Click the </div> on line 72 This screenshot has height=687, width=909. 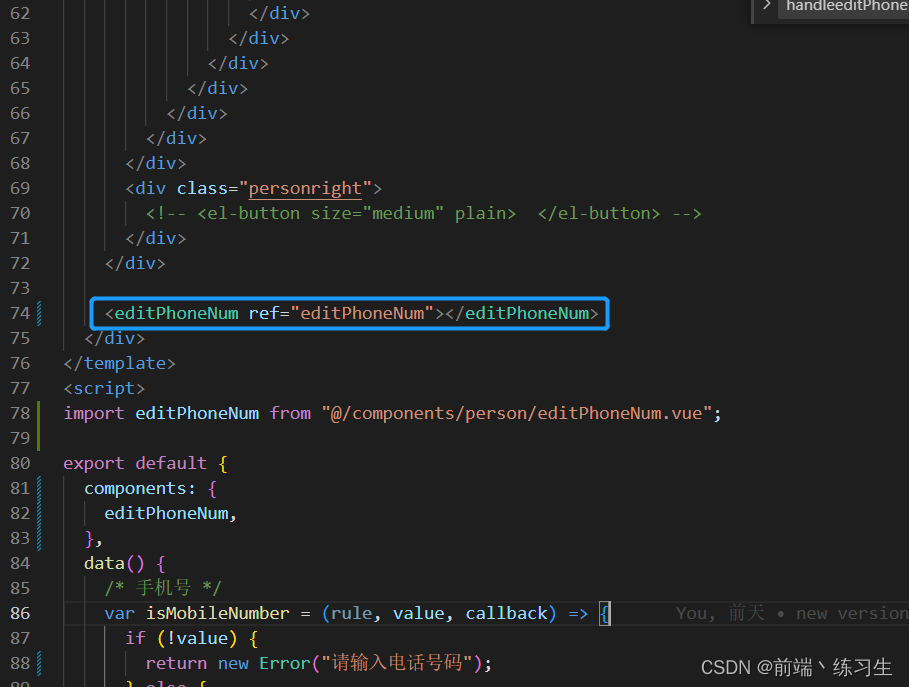coord(135,263)
